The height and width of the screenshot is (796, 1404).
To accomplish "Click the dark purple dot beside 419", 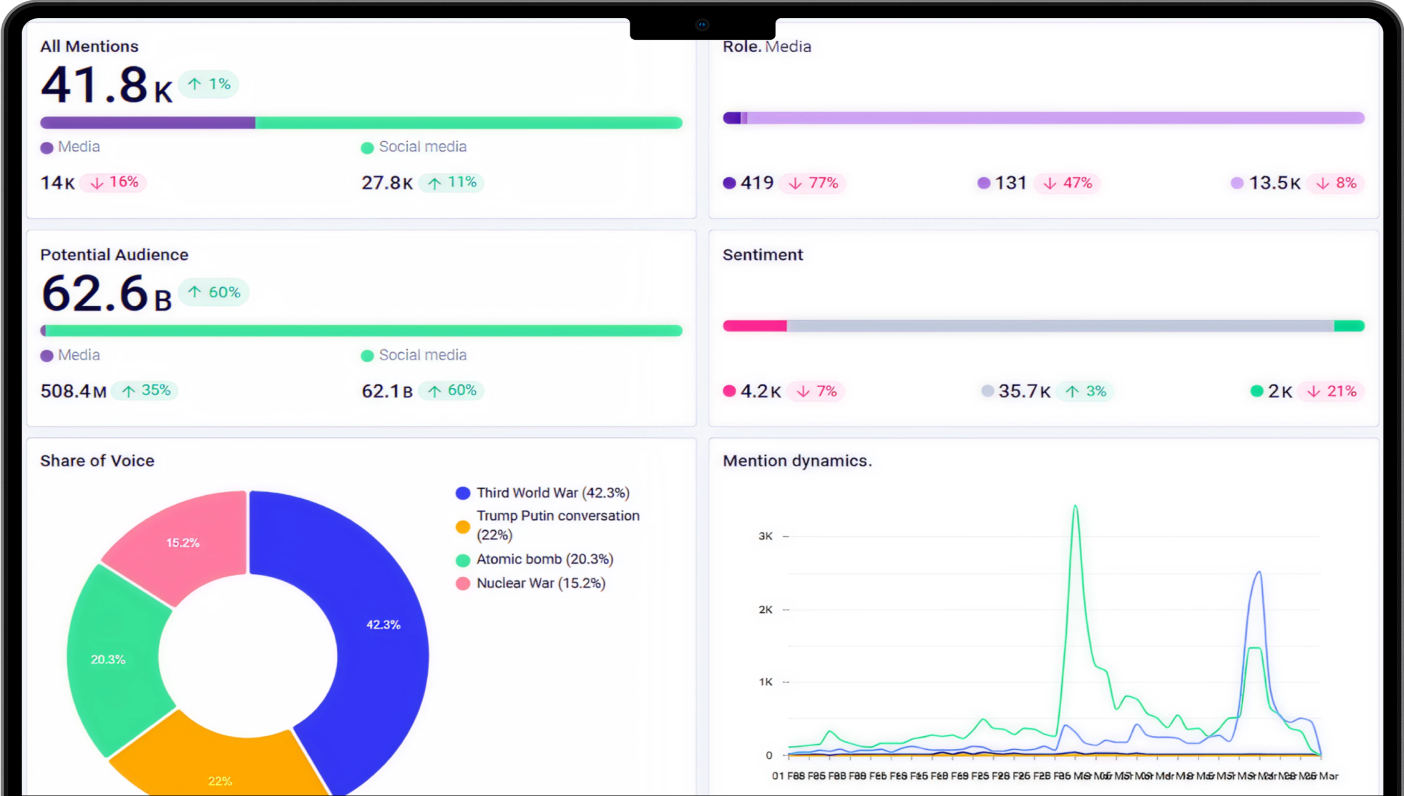I will click(x=729, y=183).
